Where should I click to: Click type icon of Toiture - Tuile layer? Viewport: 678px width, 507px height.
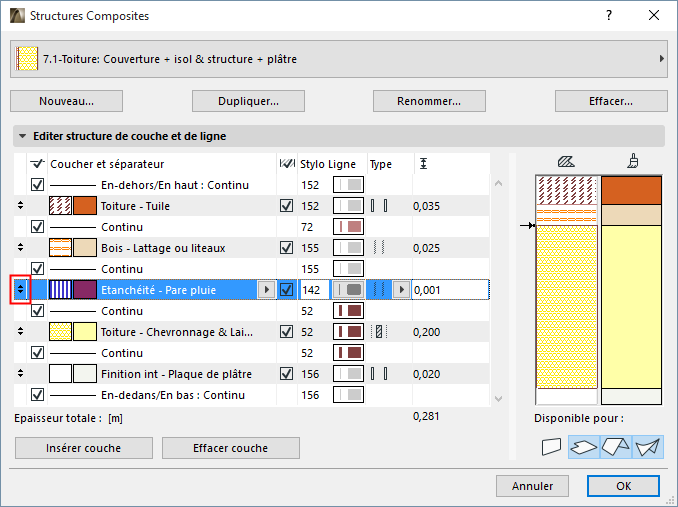pyautogui.click(x=379, y=206)
